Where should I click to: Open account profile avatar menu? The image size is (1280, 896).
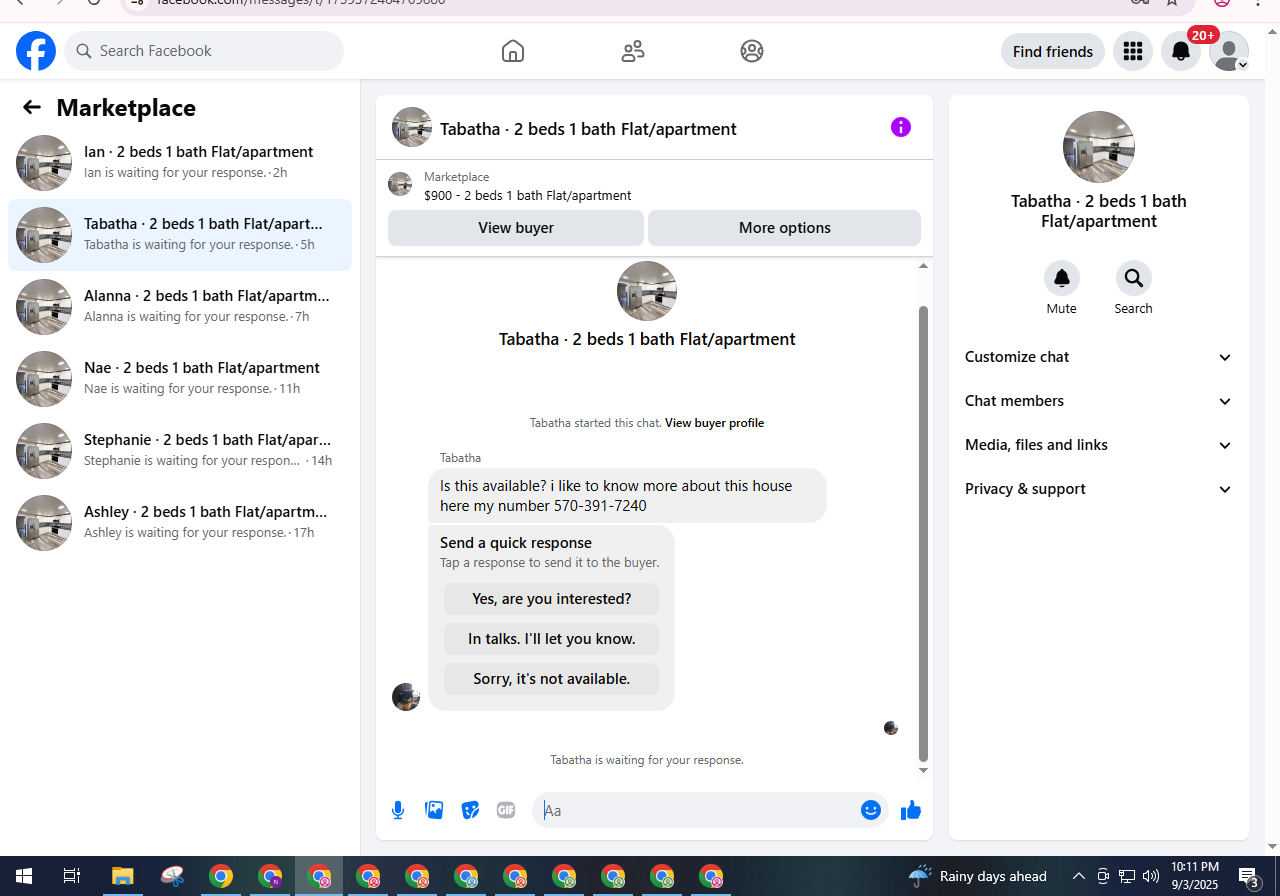point(1229,51)
